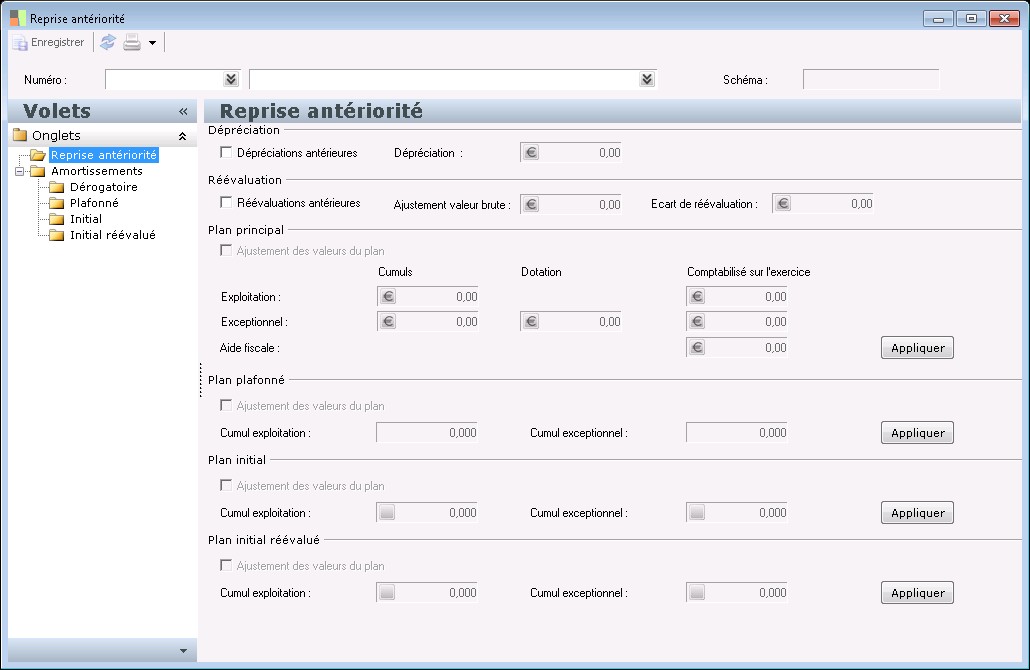Click euro icon in Ajustement valeur brute
This screenshot has height=670, width=1030.
(x=531, y=204)
